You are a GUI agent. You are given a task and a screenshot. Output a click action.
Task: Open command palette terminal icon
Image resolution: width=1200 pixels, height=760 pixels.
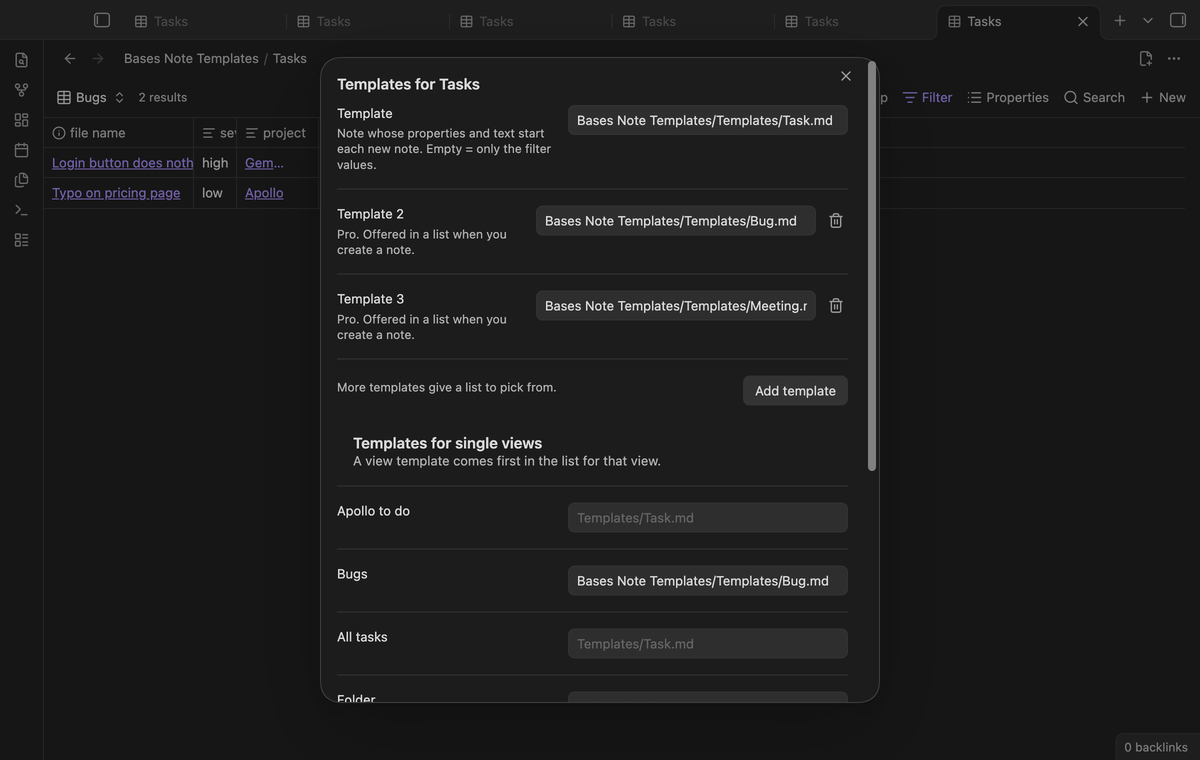(x=21, y=210)
